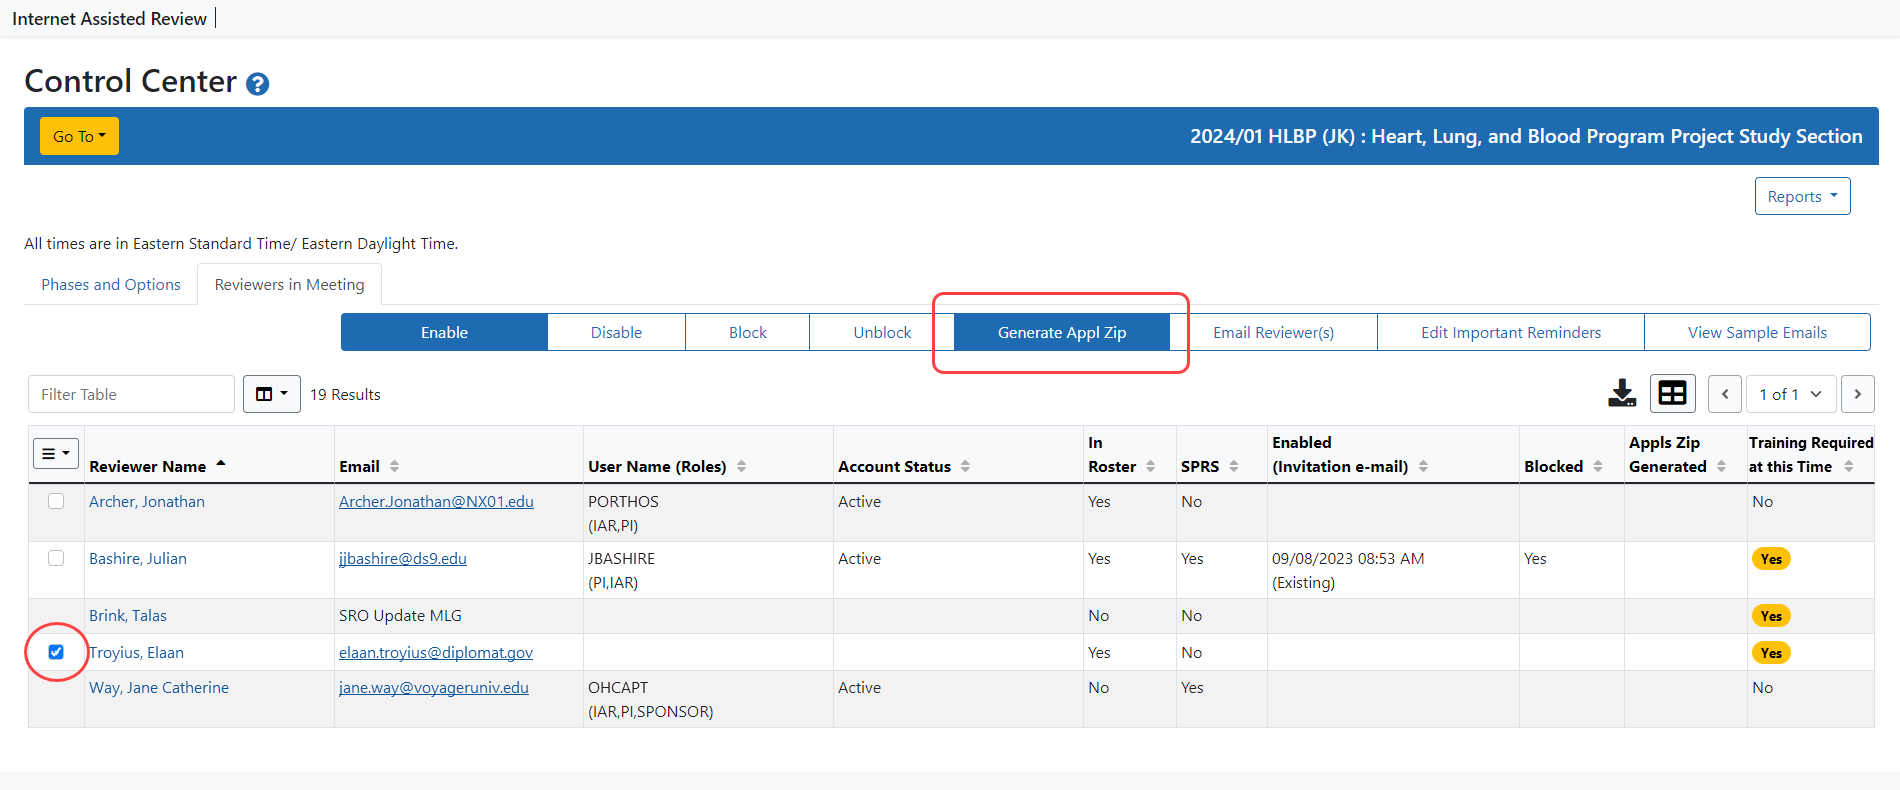Email jjbashire@ds9.edu
This screenshot has width=1900, height=790.
pyautogui.click(x=403, y=558)
